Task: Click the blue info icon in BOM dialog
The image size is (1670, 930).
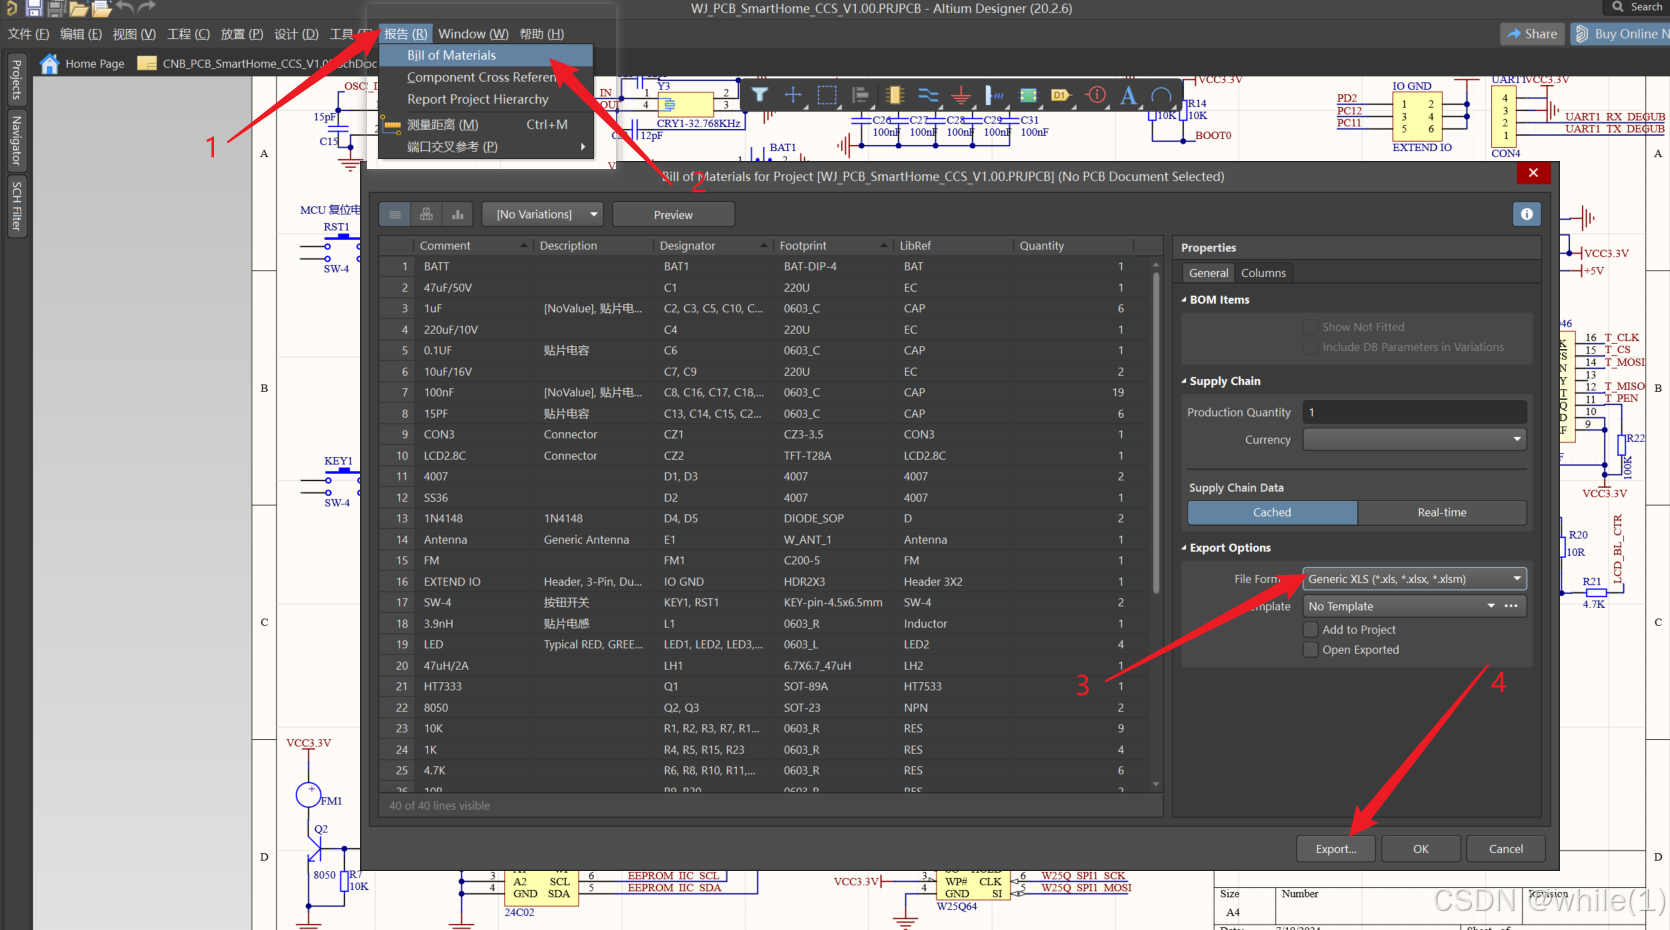Action: [1526, 214]
